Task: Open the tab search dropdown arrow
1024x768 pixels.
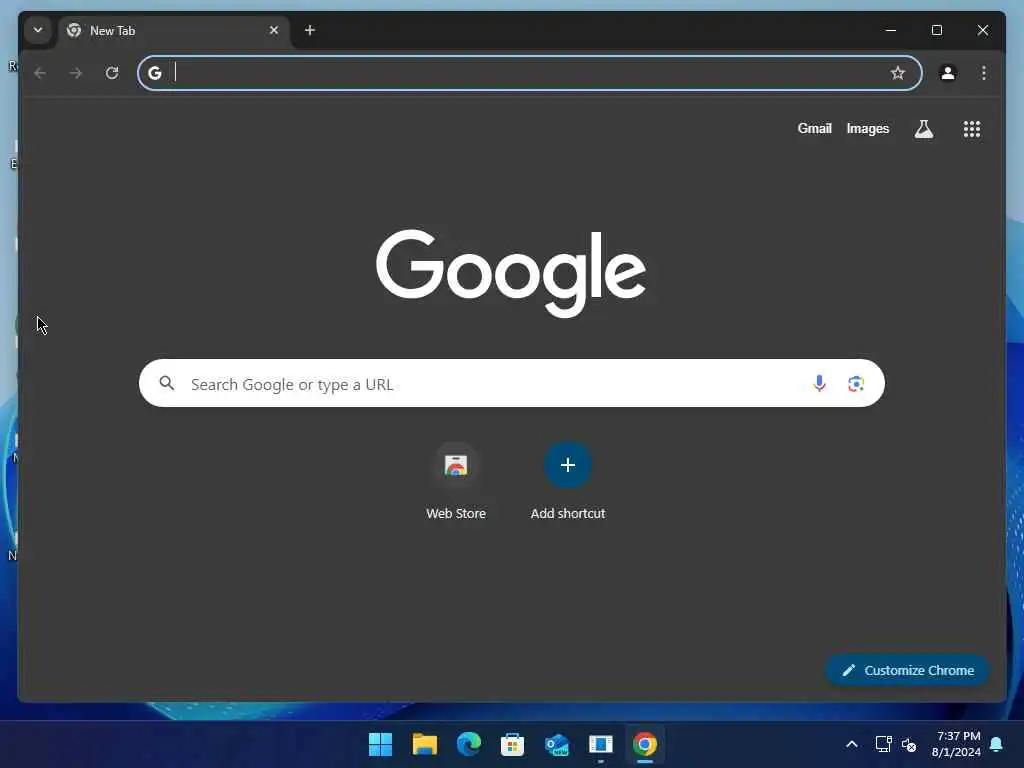Action: 38,30
